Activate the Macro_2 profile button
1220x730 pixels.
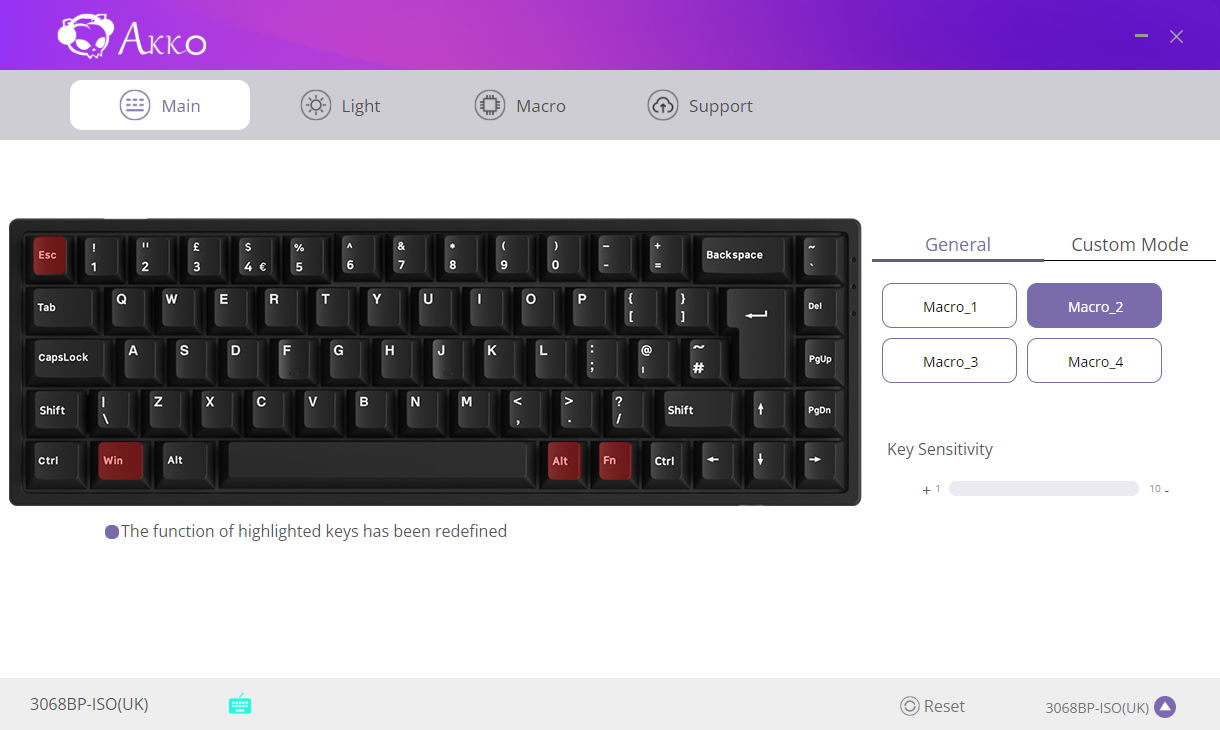(x=1094, y=306)
